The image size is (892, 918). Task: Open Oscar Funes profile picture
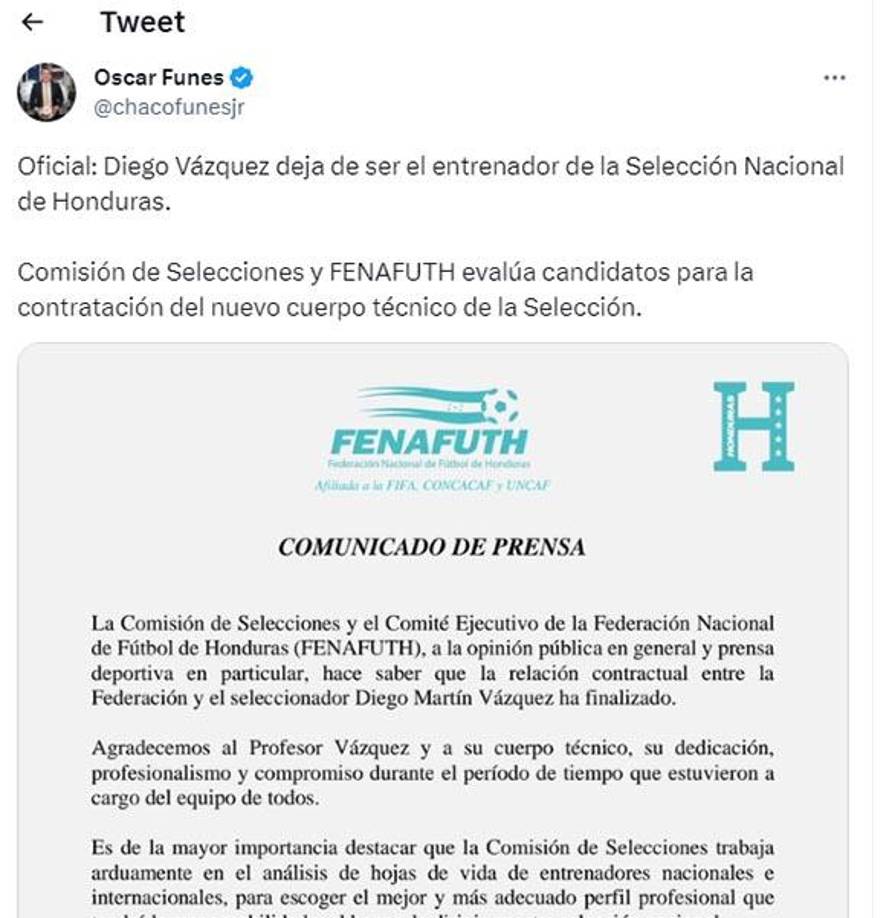[x=47, y=91]
